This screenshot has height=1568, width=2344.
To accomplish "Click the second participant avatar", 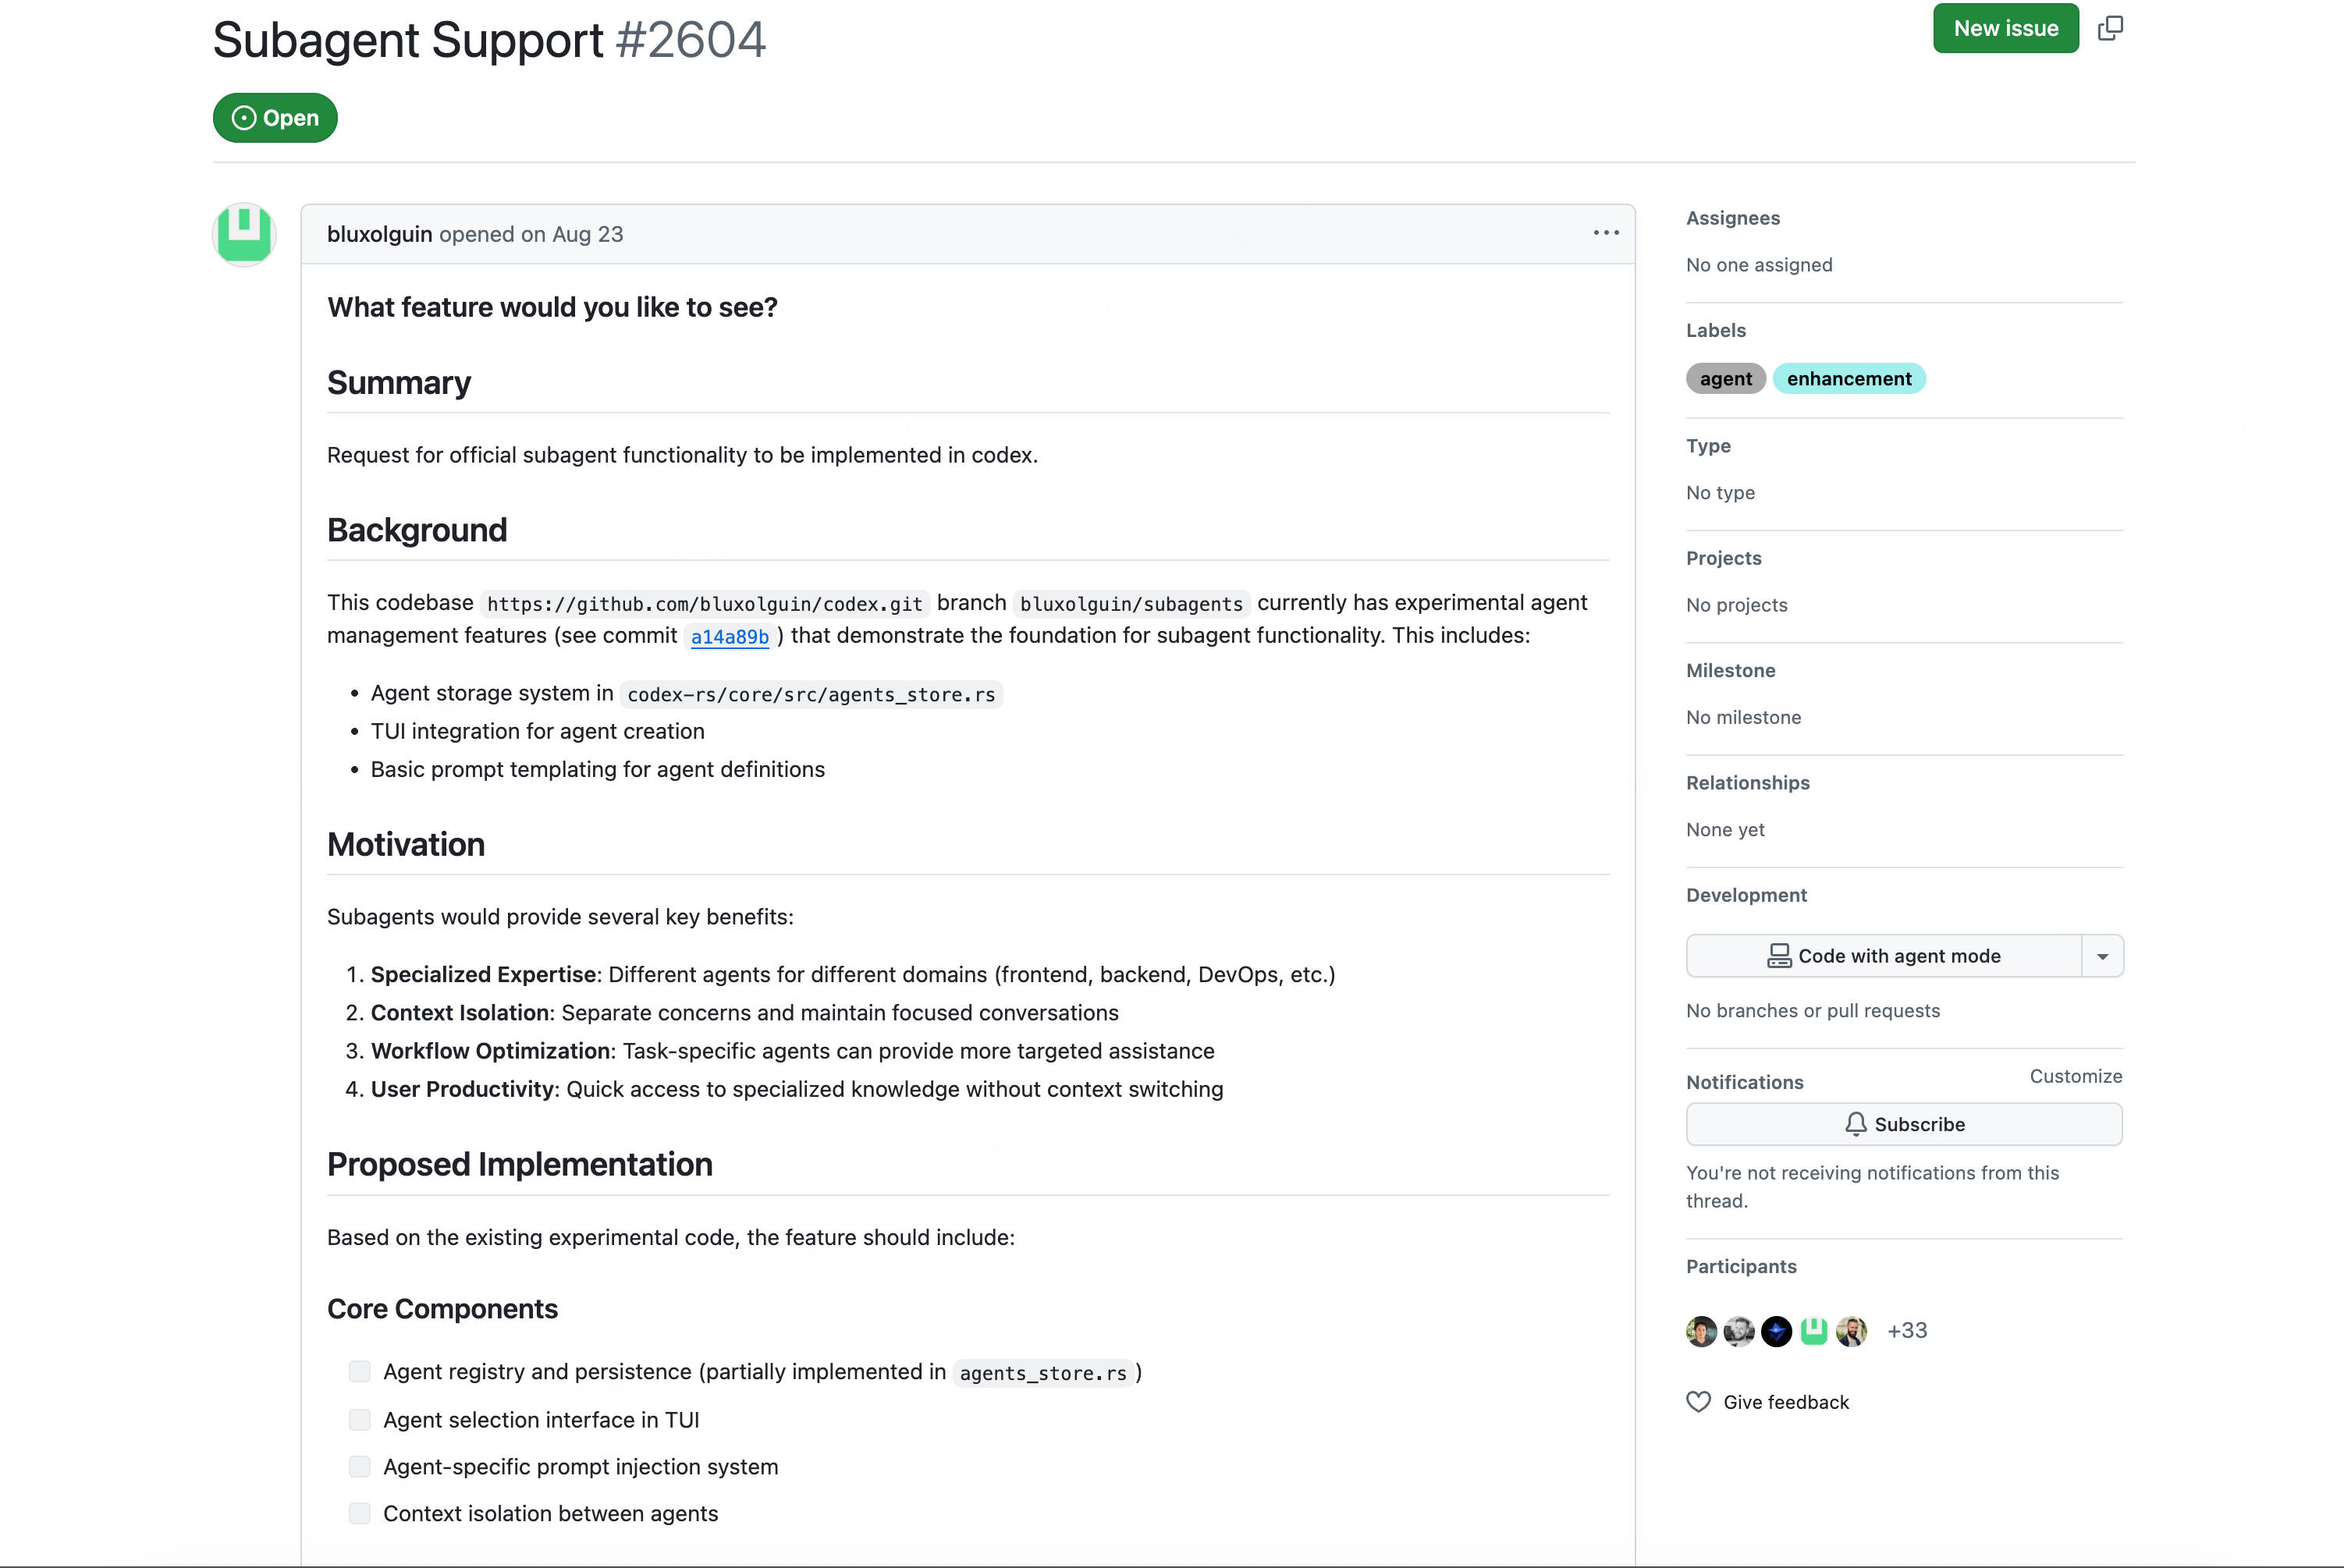I will [x=1739, y=1331].
